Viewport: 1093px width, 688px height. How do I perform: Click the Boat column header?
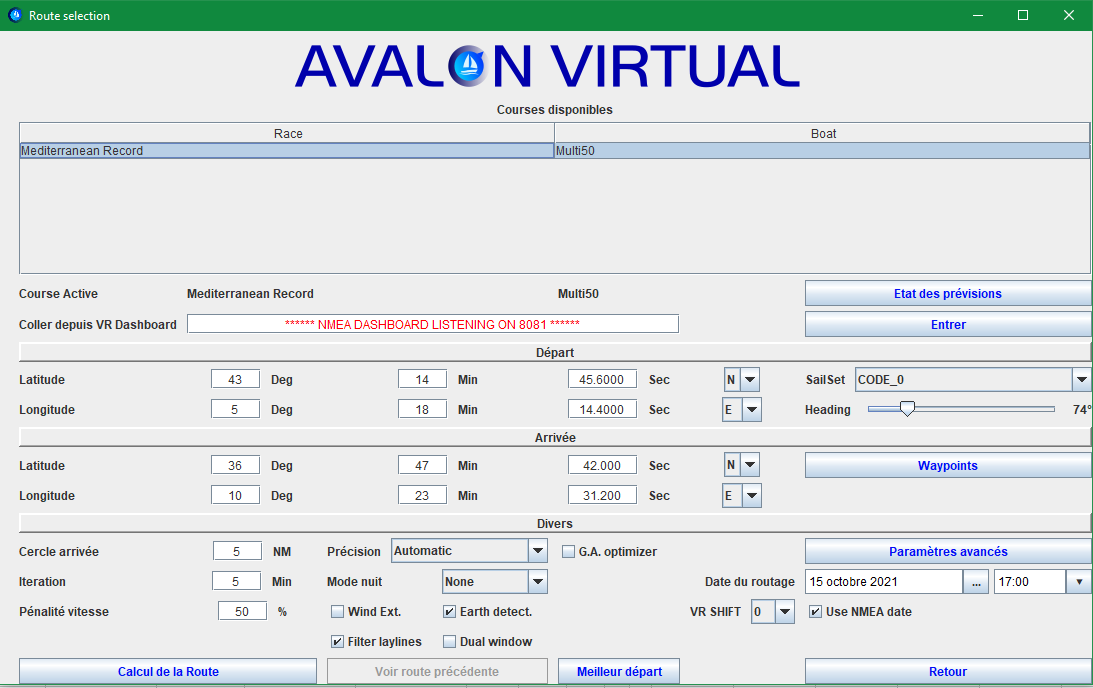click(823, 133)
